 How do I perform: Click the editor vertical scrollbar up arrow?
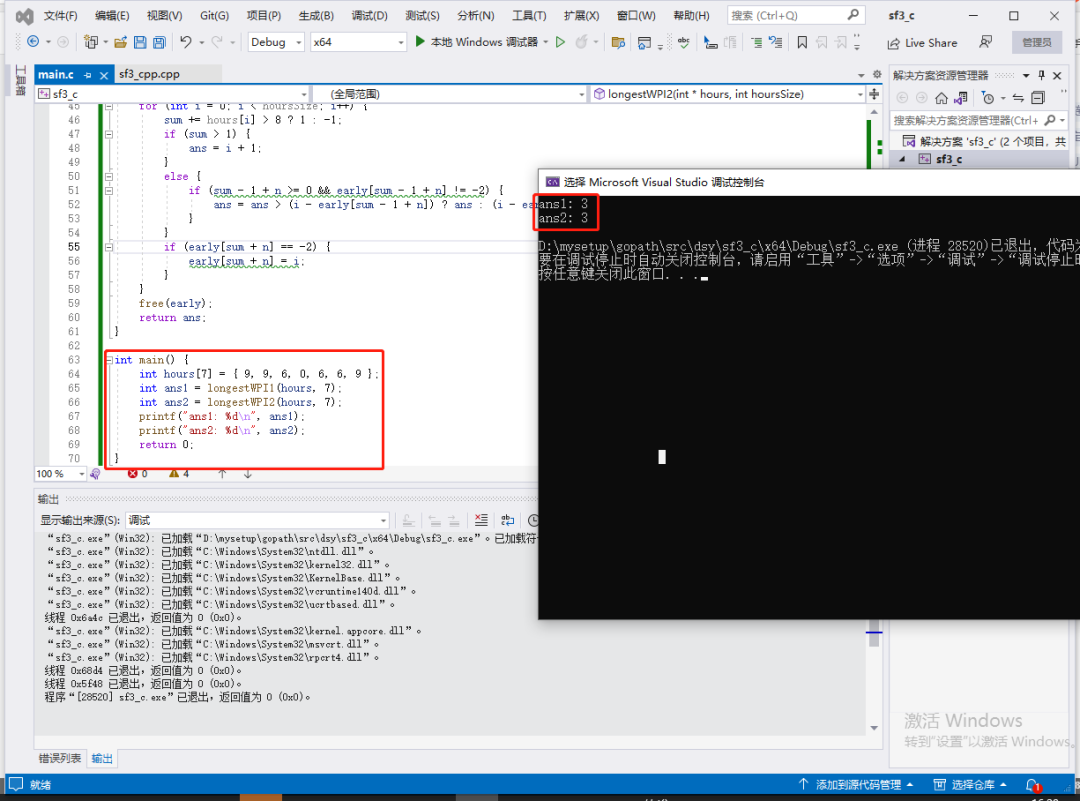[x=874, y=112]
